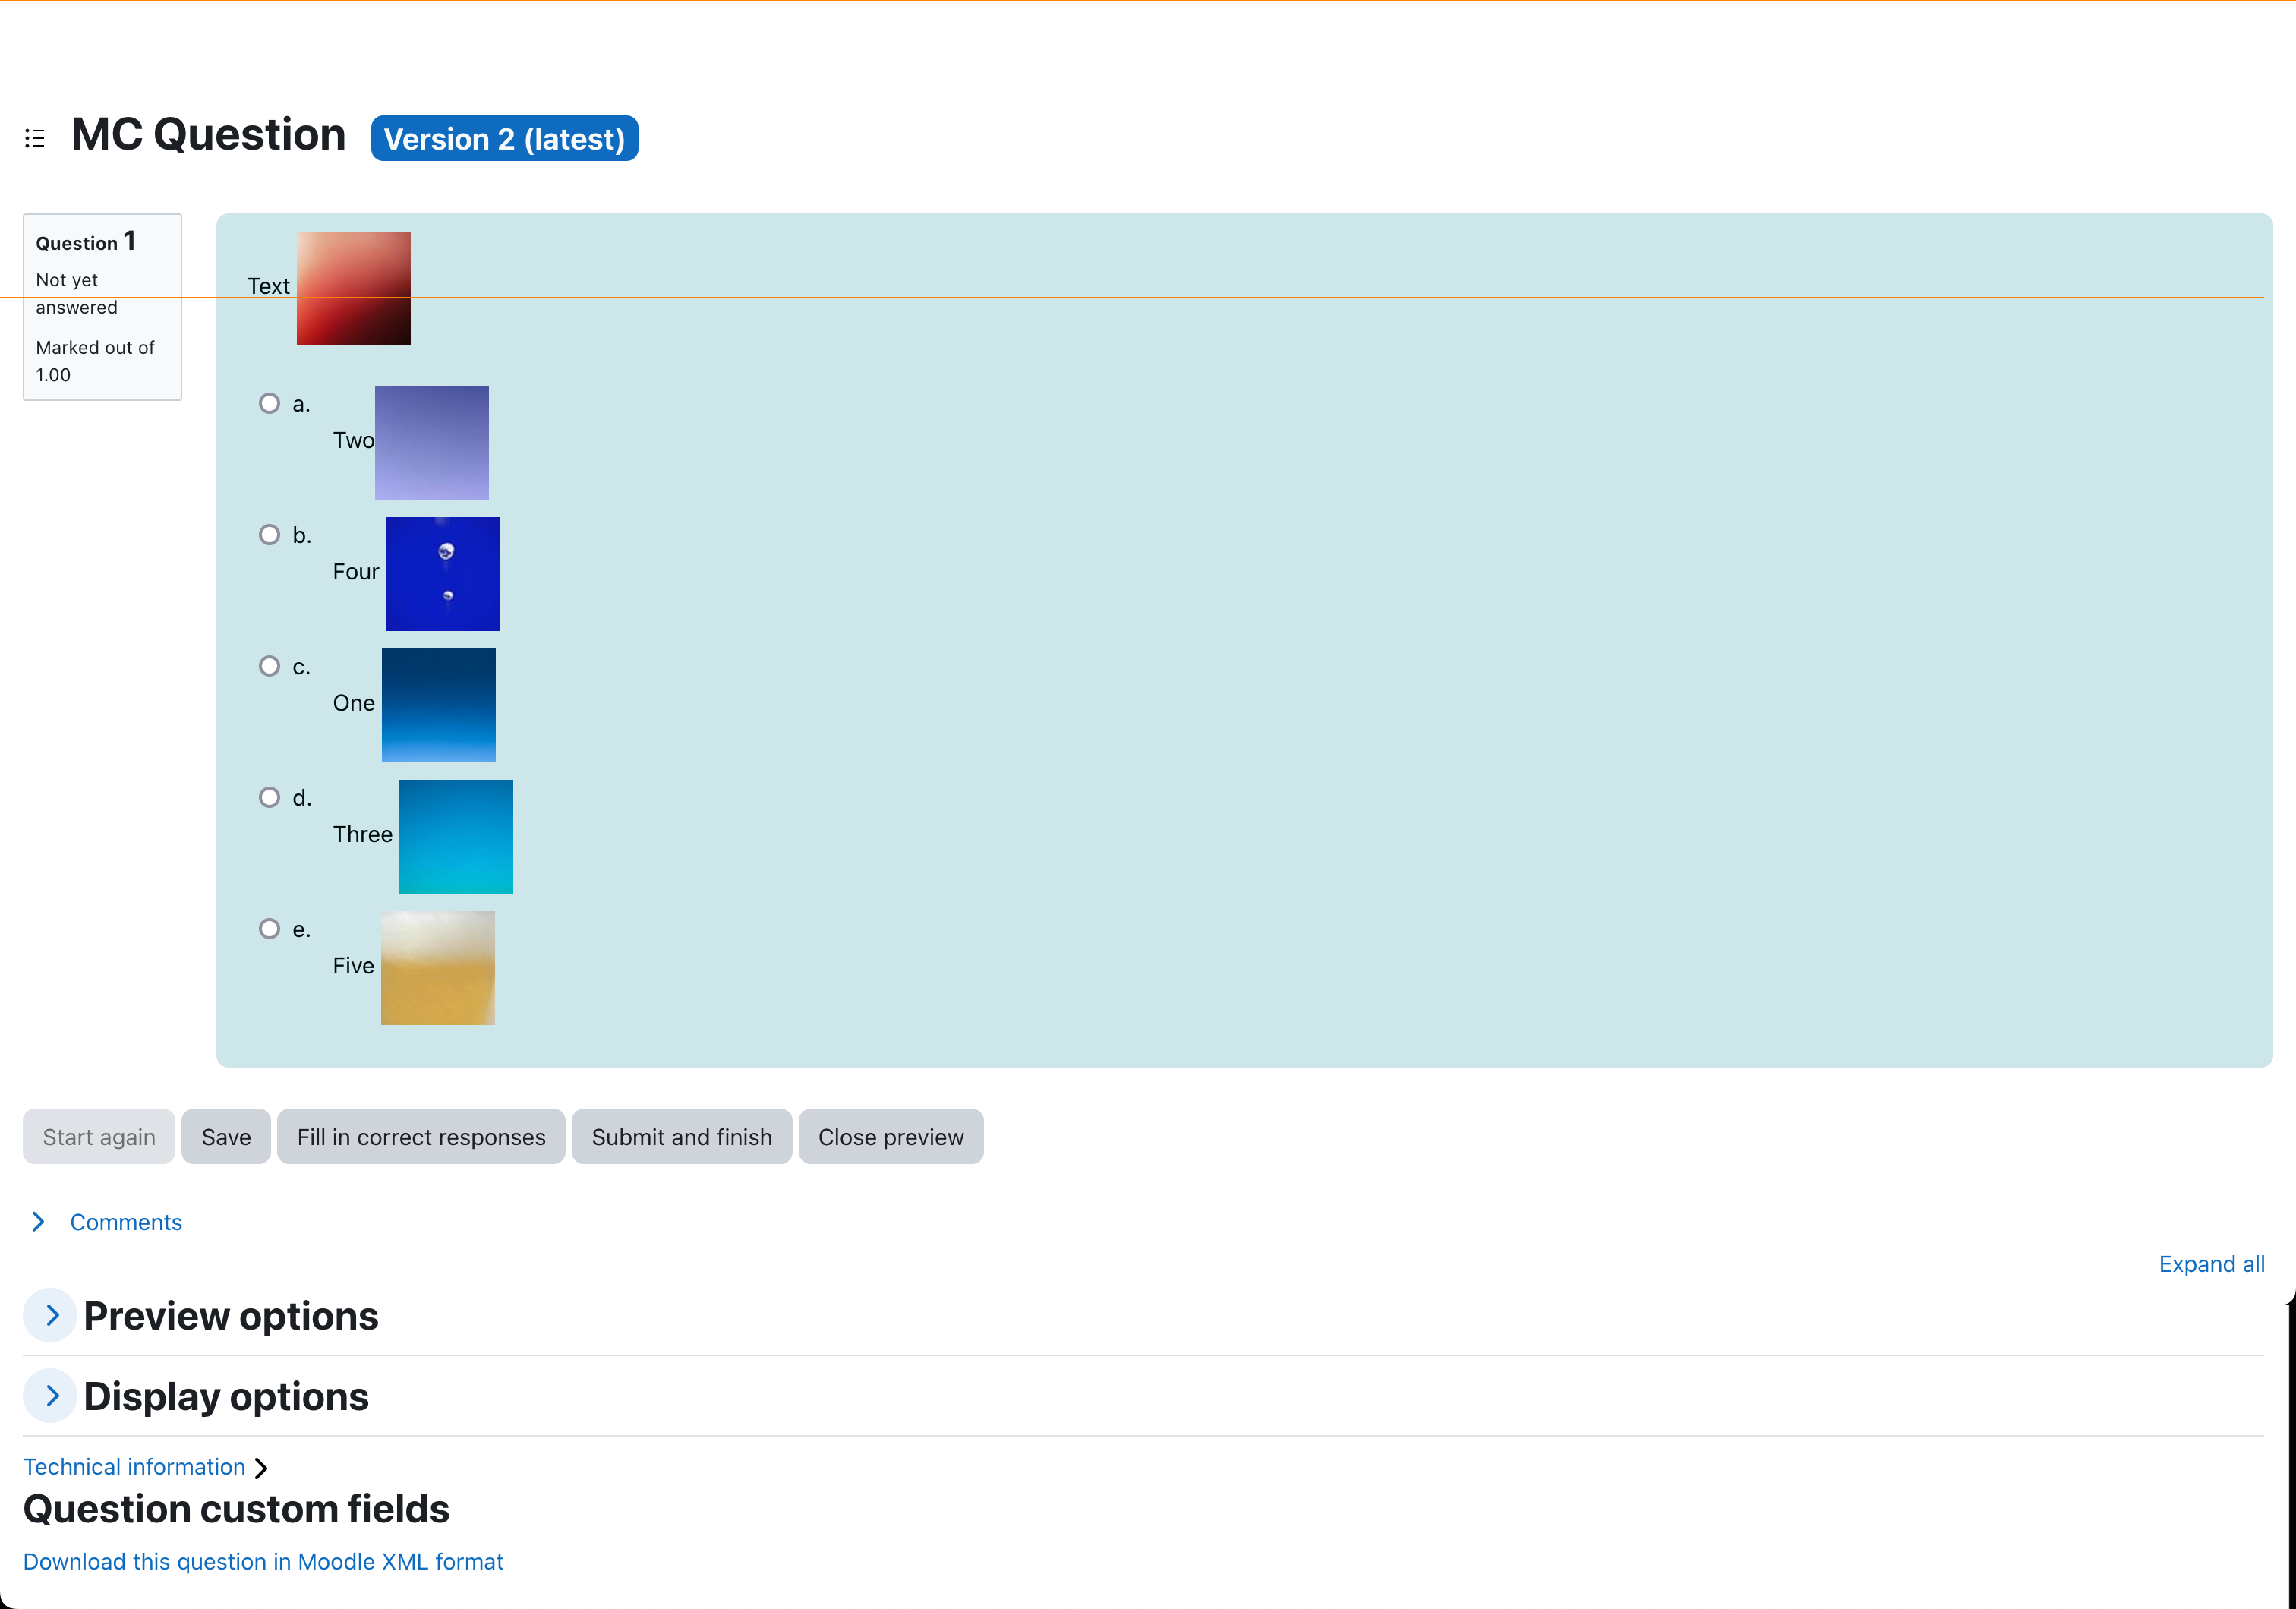
Task: Click the Marked out of 1.00 text
Action: [x=95, y=361]
